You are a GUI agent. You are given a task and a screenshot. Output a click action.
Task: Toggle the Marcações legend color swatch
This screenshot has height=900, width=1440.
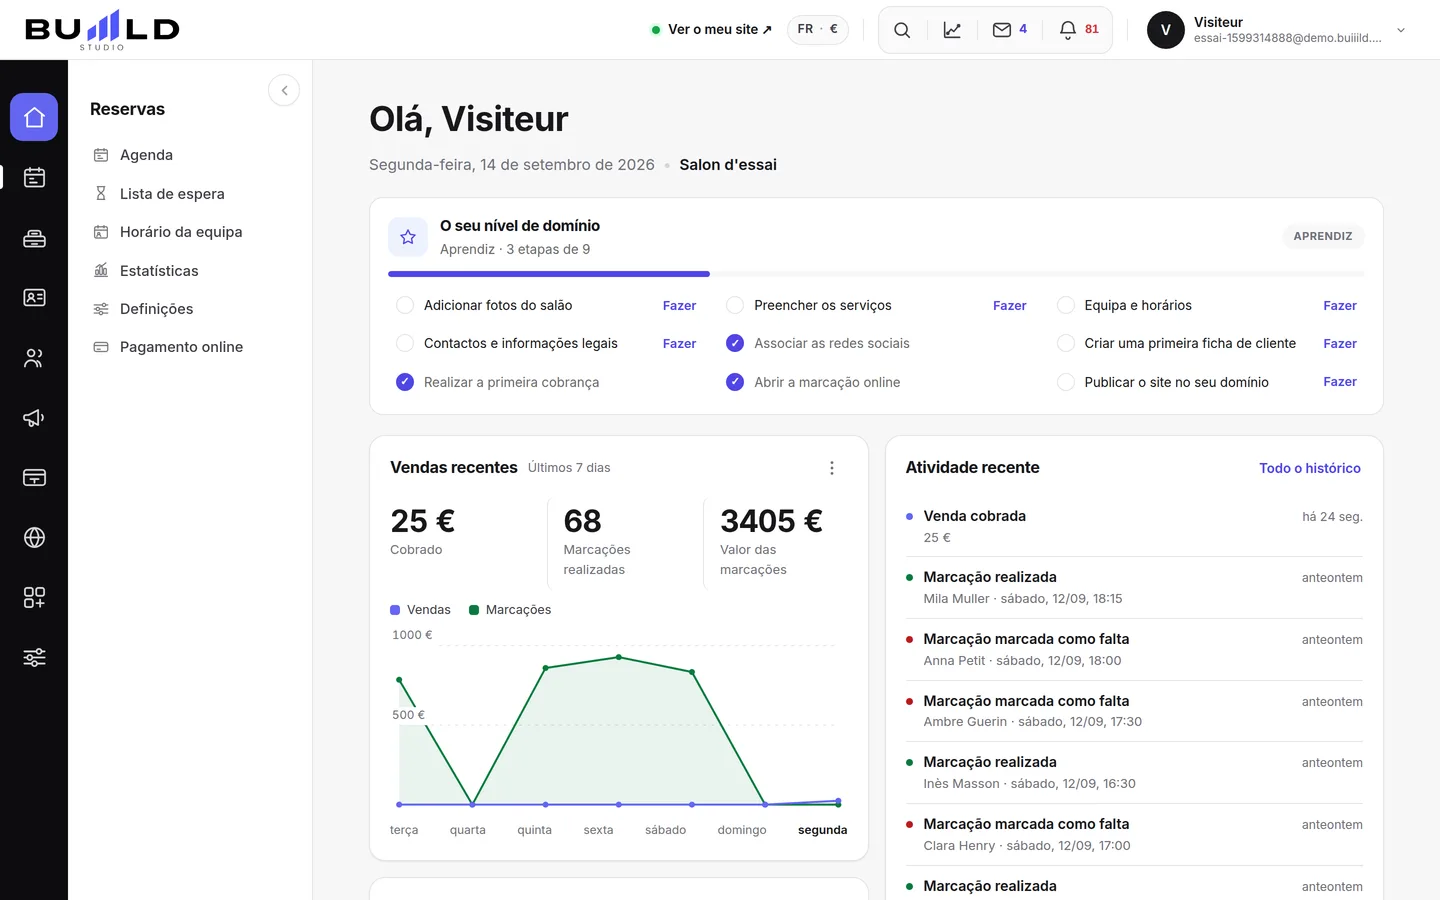point(474,610)
